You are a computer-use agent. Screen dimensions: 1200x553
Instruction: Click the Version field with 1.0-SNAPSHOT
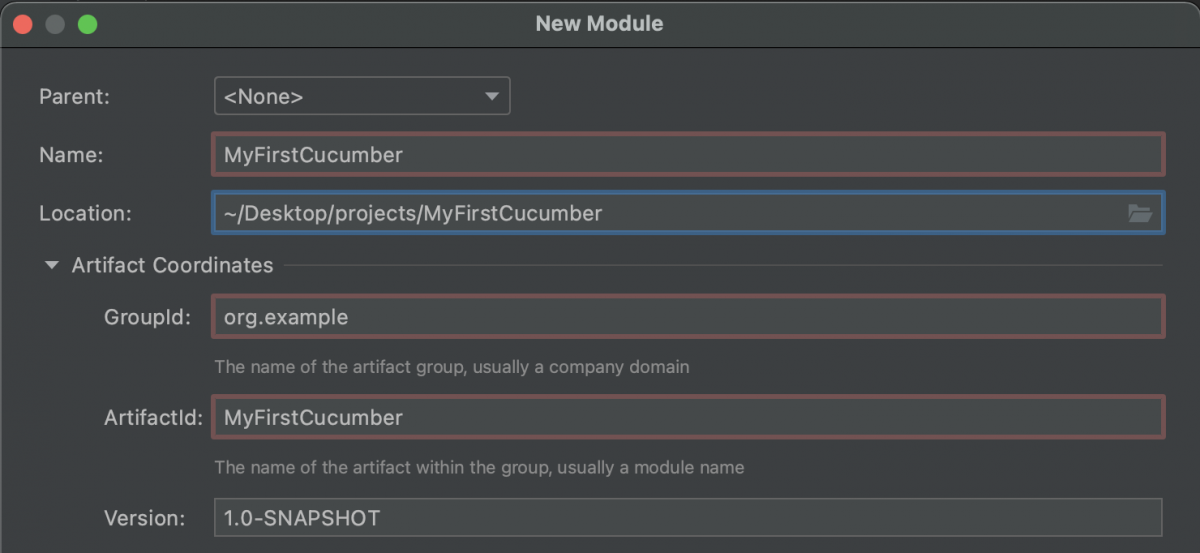click(687, 518)
